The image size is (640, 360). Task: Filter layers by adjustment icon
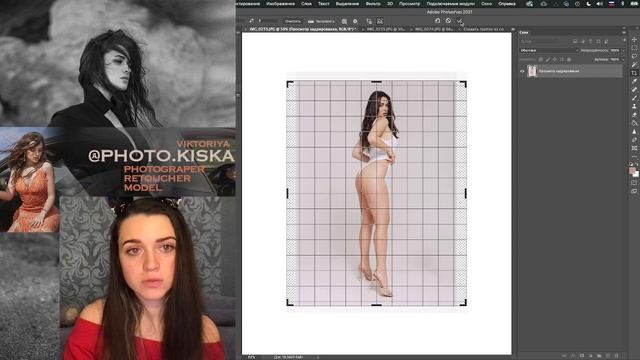point(583,41)
